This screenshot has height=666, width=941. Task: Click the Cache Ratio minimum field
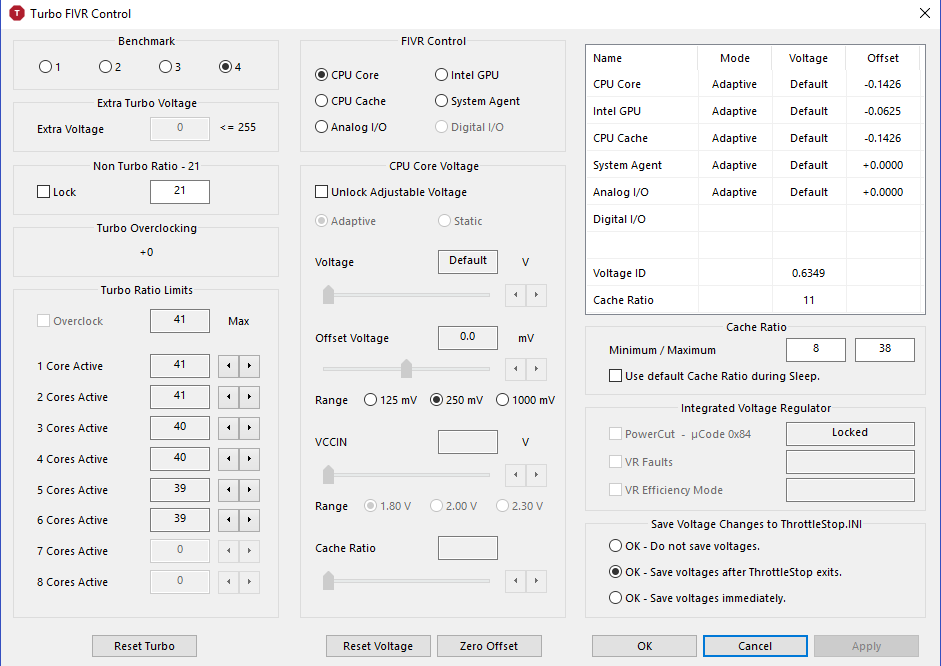pos(816,350)
